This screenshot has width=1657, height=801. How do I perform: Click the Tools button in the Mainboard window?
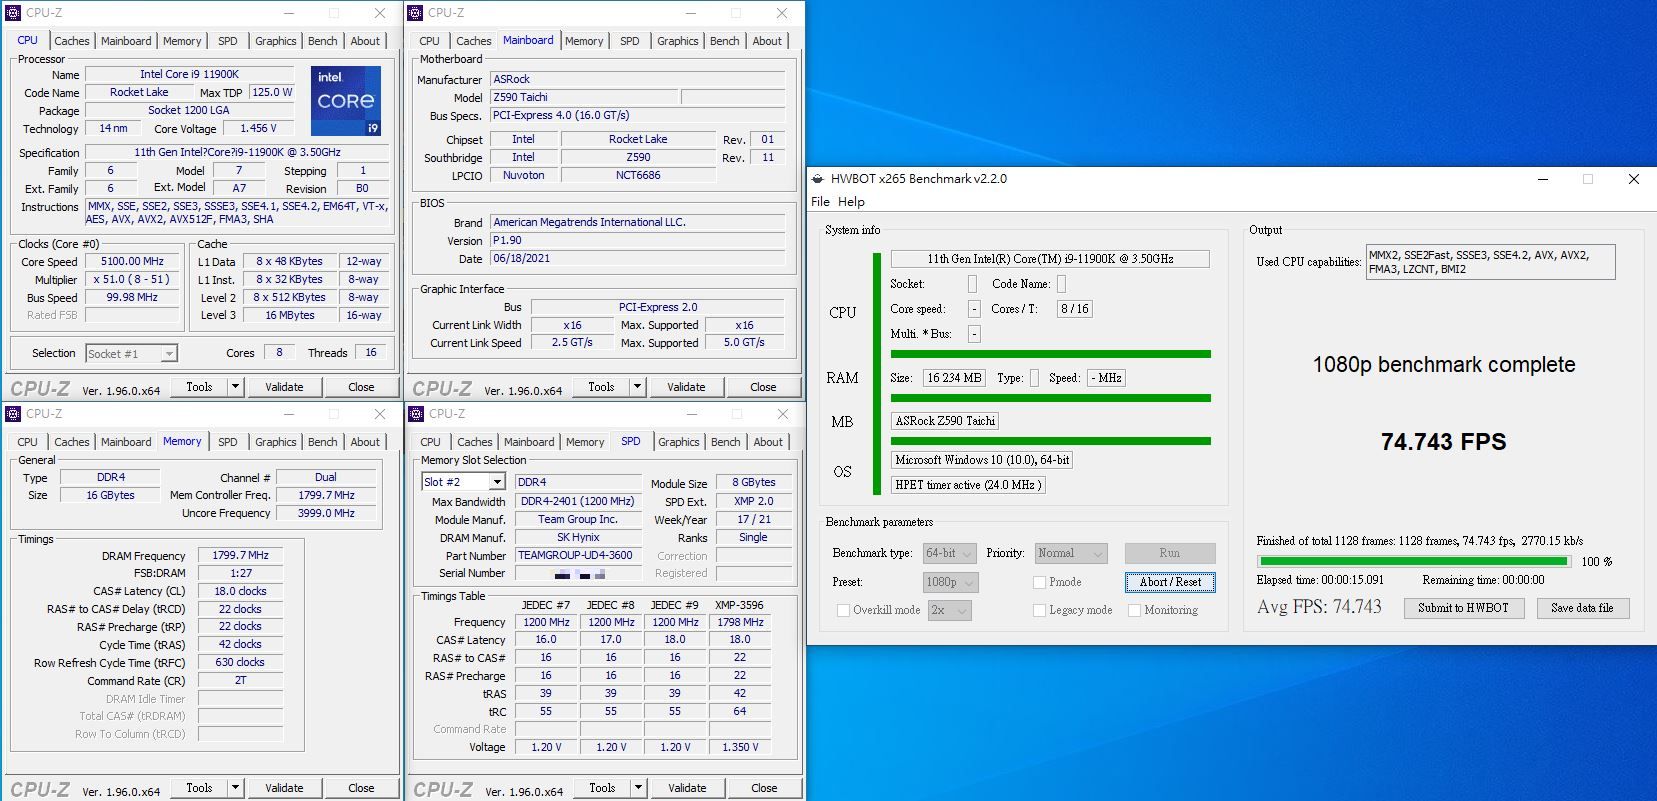tap(601, 387)
